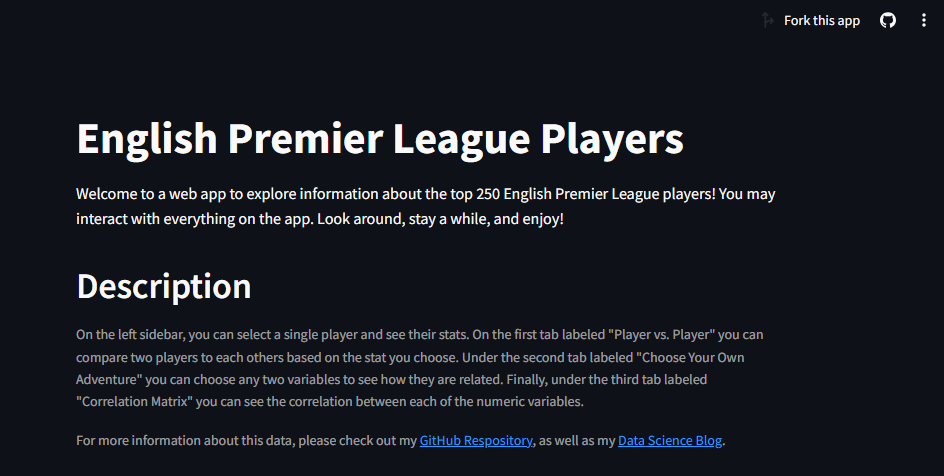Click Fork this app
Image resolution: width=944 pixels, height=476 pixels.
click(x=821, y=20)
